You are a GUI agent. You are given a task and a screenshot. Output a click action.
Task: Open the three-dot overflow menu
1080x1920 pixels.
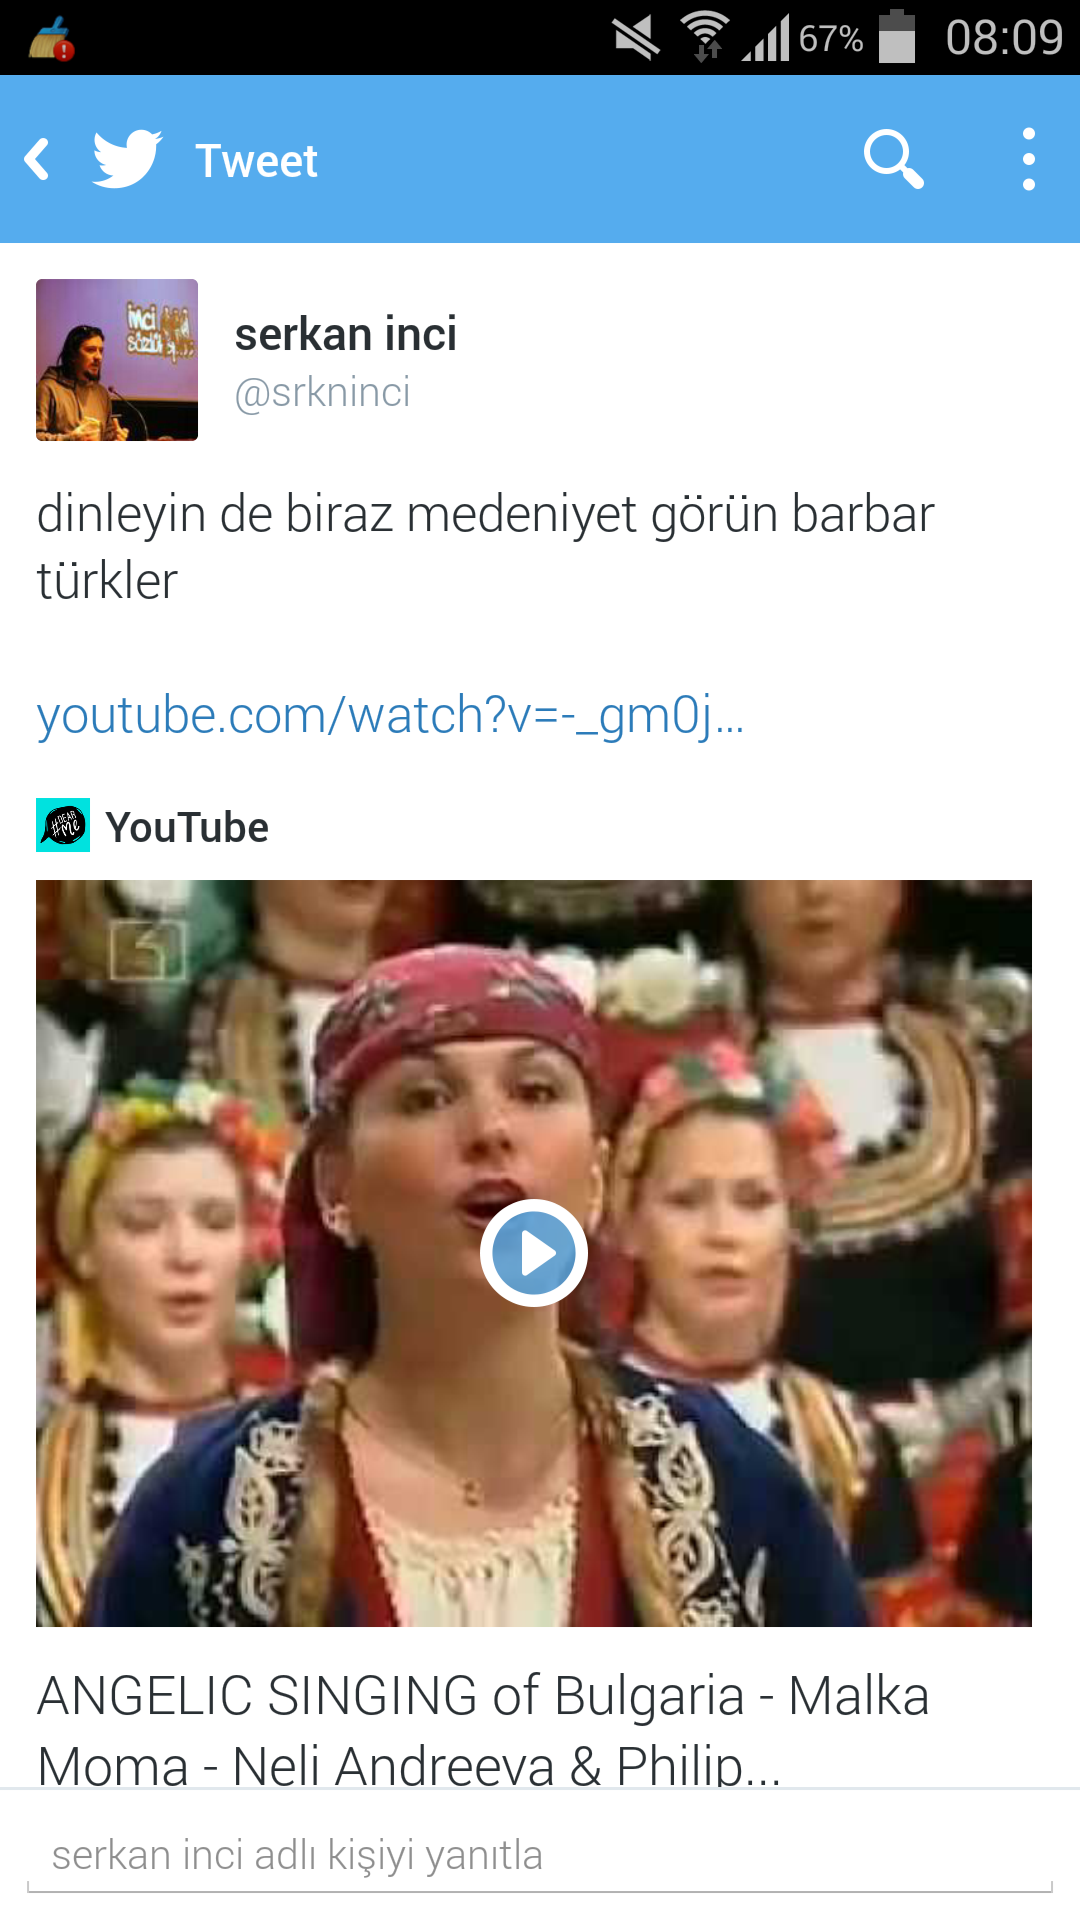tap(1028, 159)
